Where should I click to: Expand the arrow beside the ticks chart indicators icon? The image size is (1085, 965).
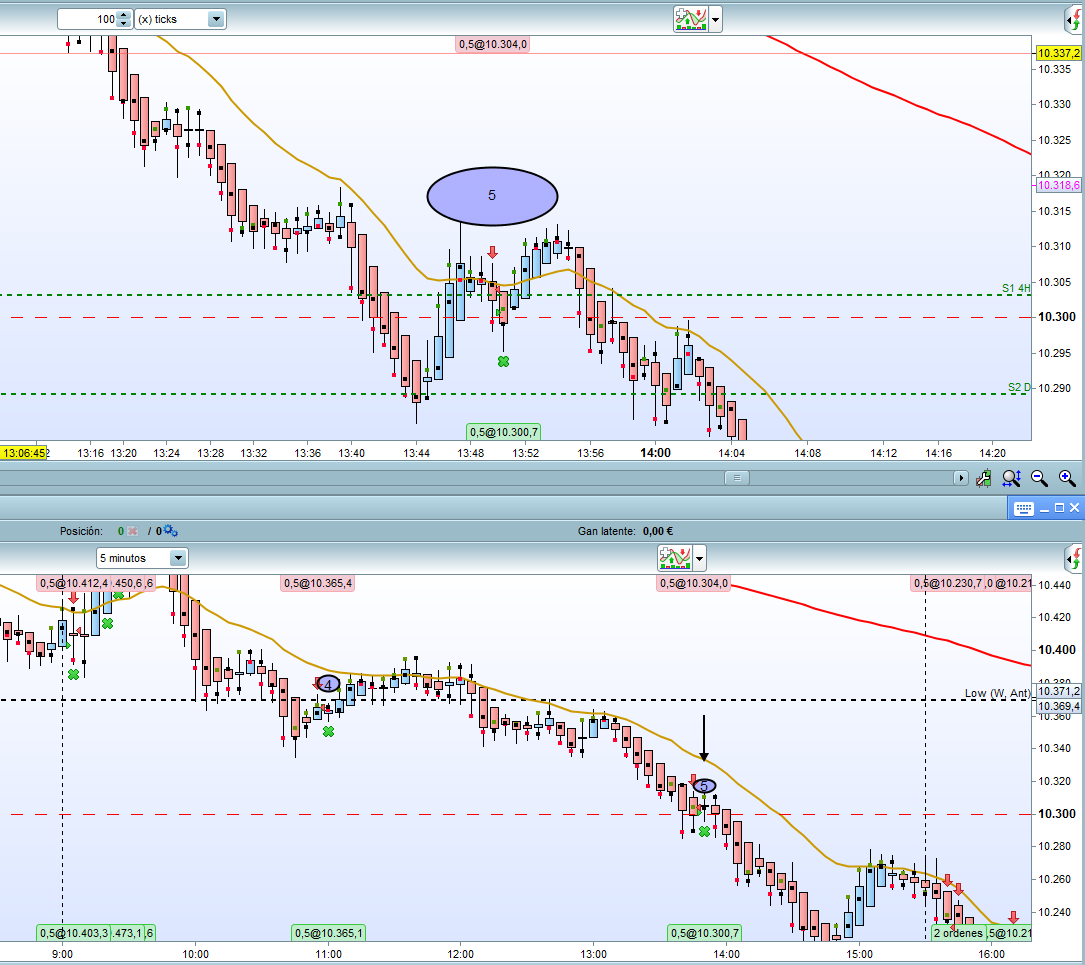point(715,19)
